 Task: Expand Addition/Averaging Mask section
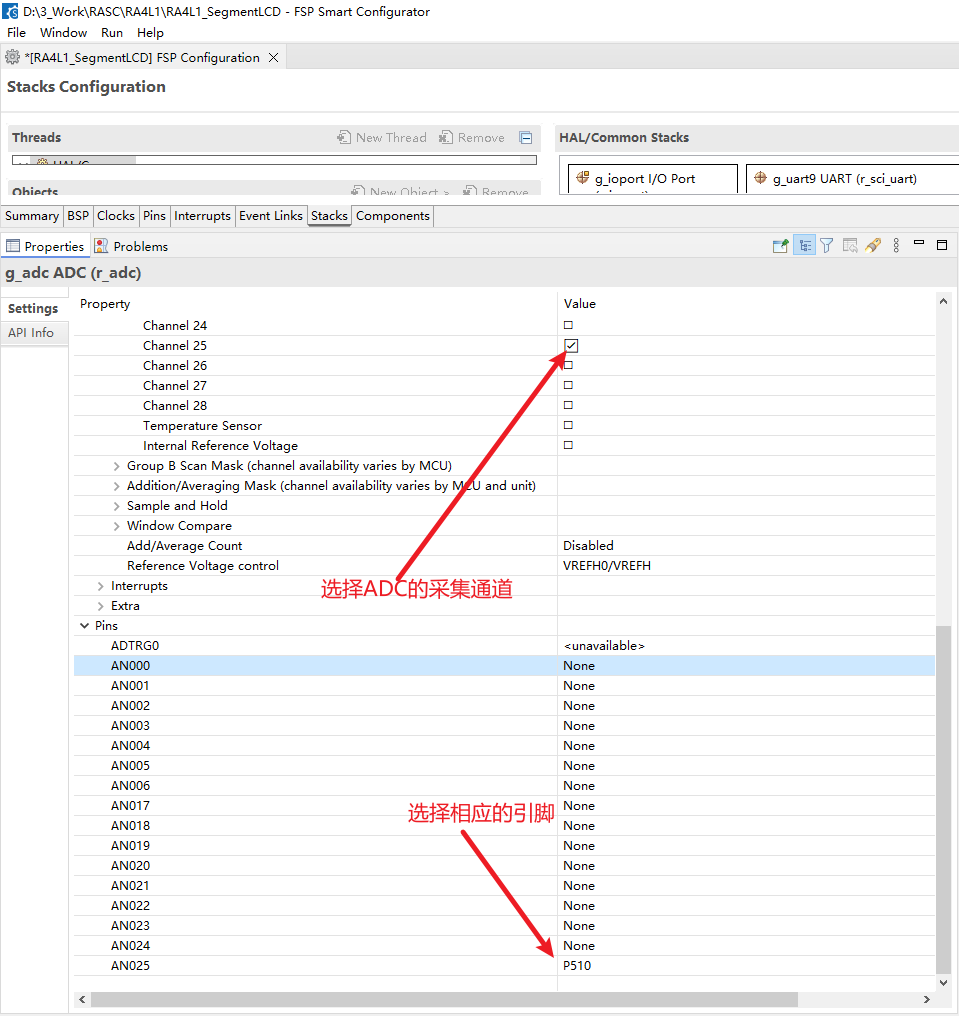coord(117,486)
